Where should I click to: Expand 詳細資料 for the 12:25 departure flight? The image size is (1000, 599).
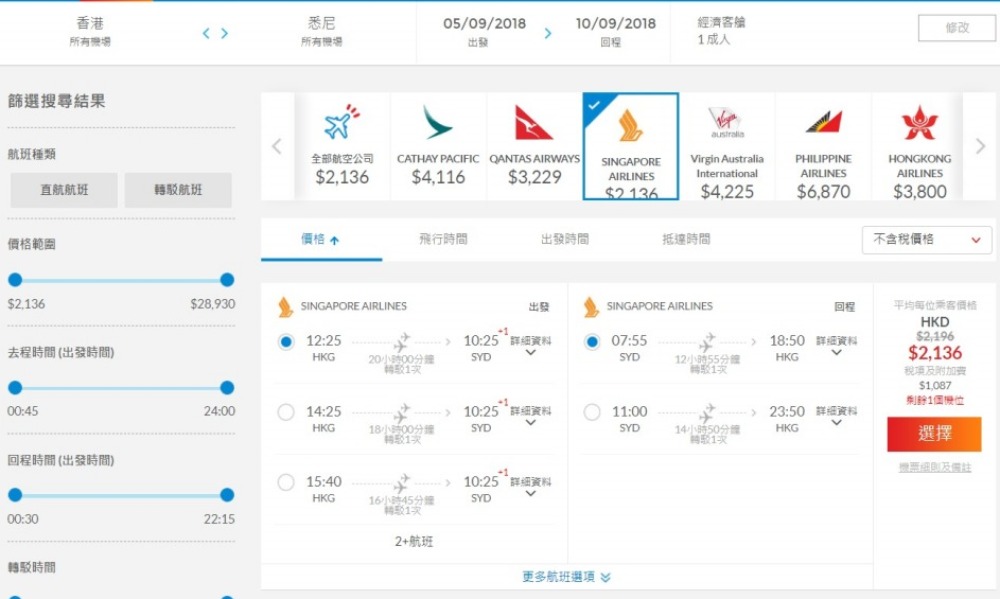click(530, 346)
